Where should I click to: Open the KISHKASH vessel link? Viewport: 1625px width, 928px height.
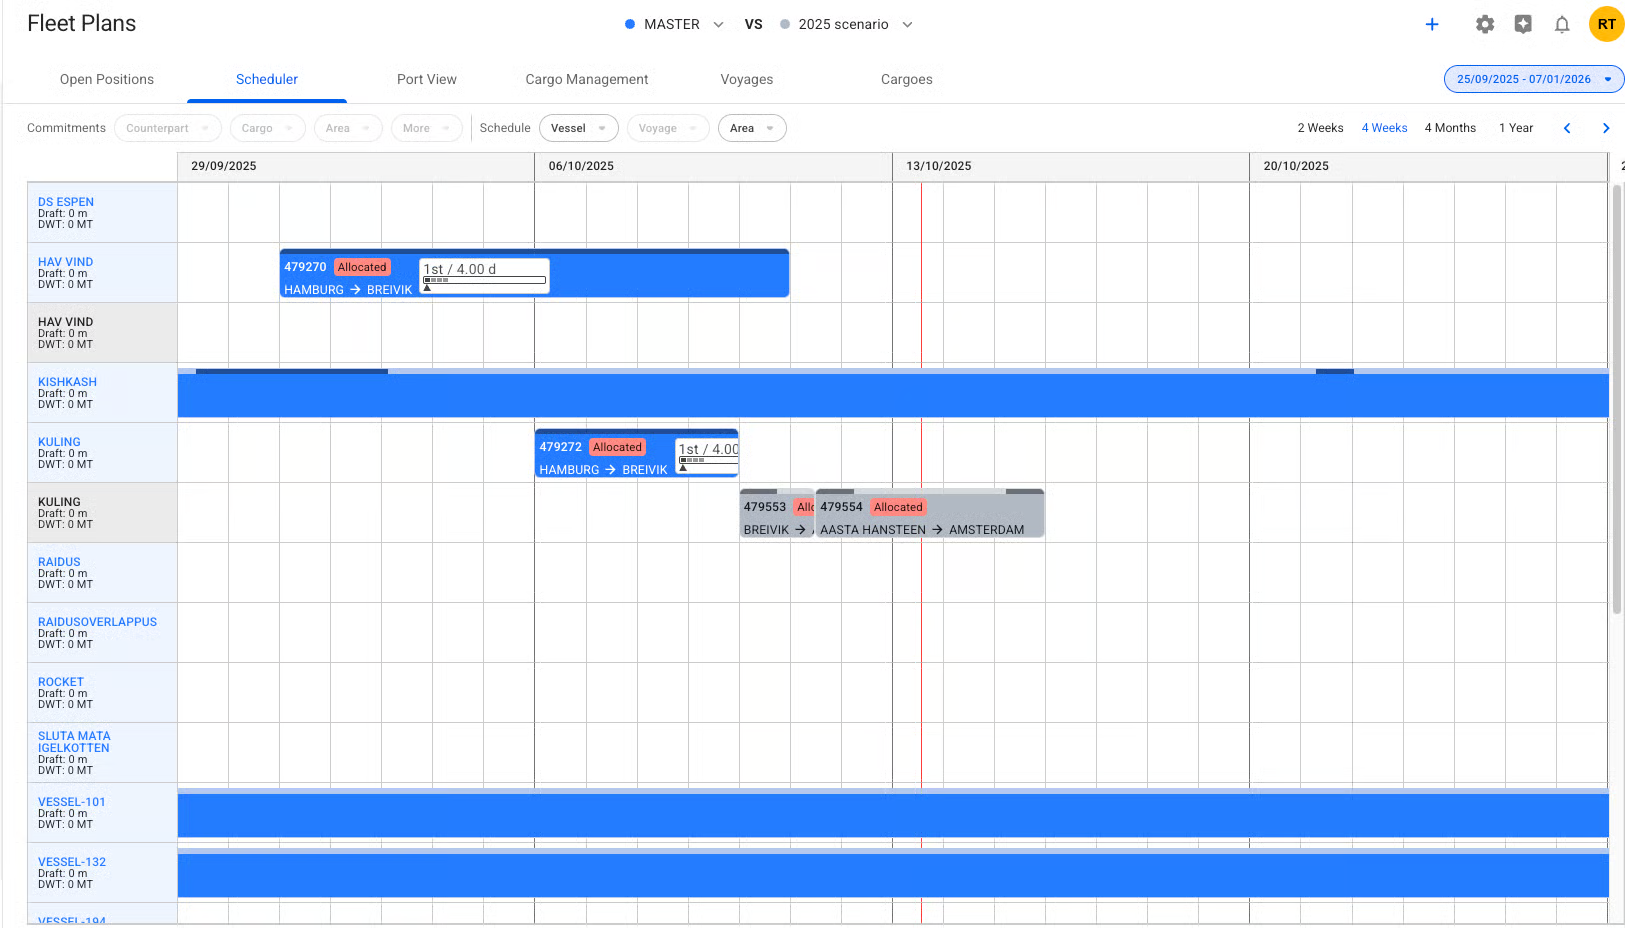(67, 382)
